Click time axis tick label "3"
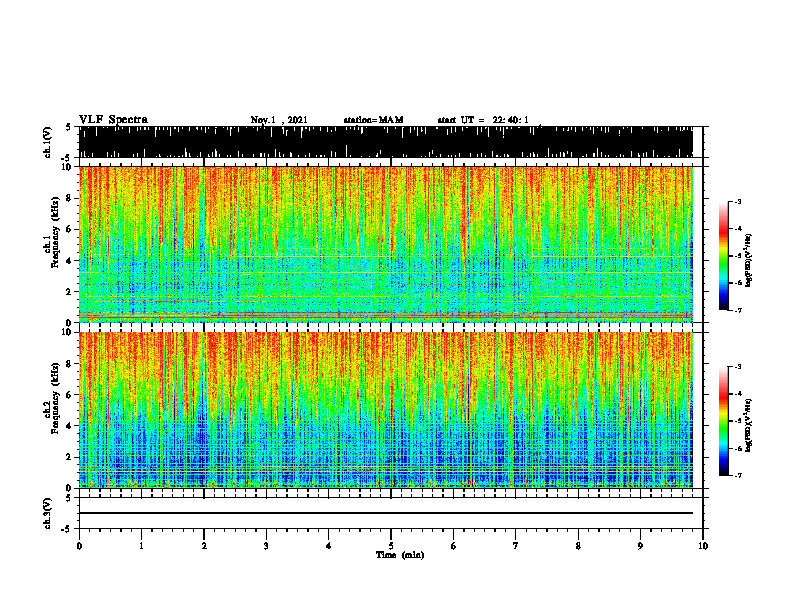 click(x=266, y=546)
